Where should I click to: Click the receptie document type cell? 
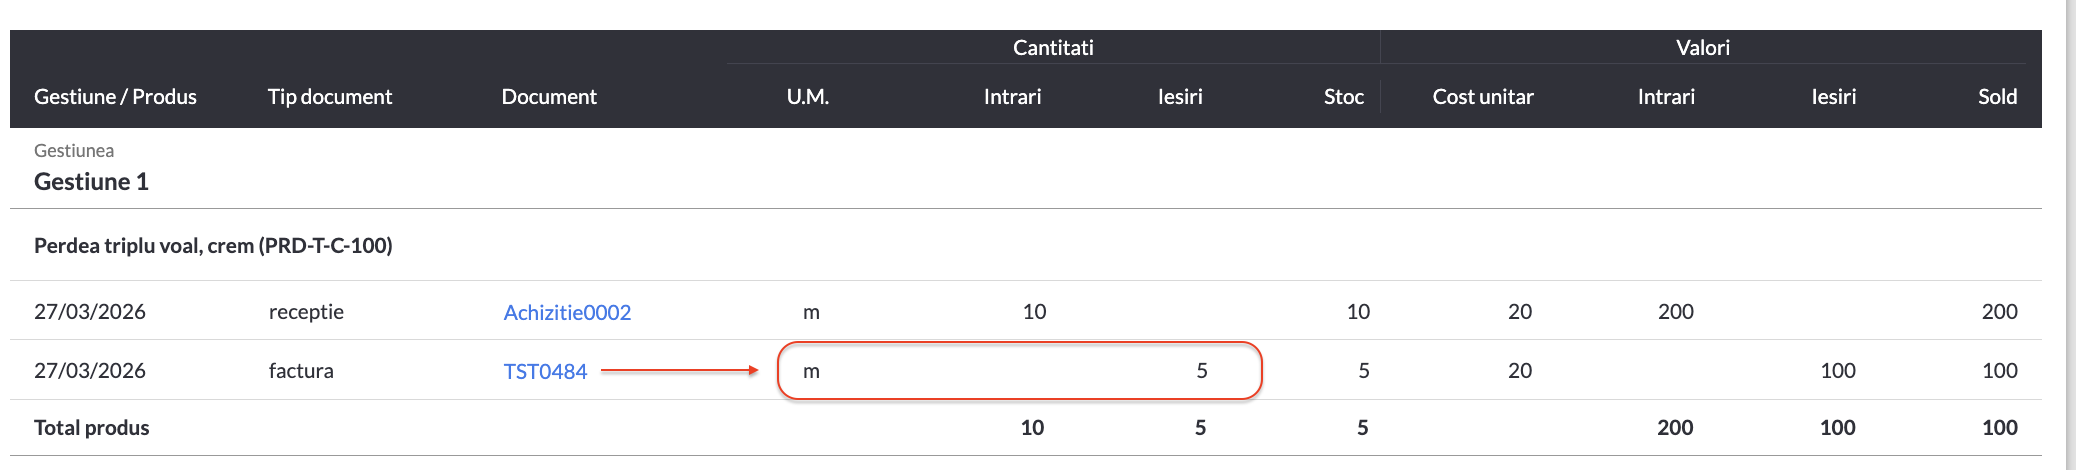point(306,312)
